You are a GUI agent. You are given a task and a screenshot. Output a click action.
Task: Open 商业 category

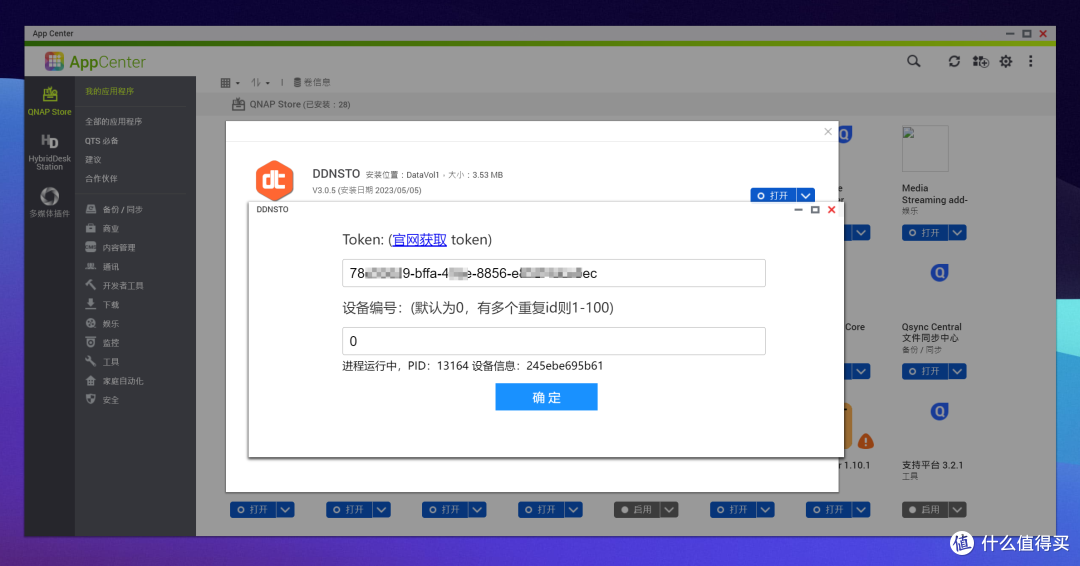[103, 228]
